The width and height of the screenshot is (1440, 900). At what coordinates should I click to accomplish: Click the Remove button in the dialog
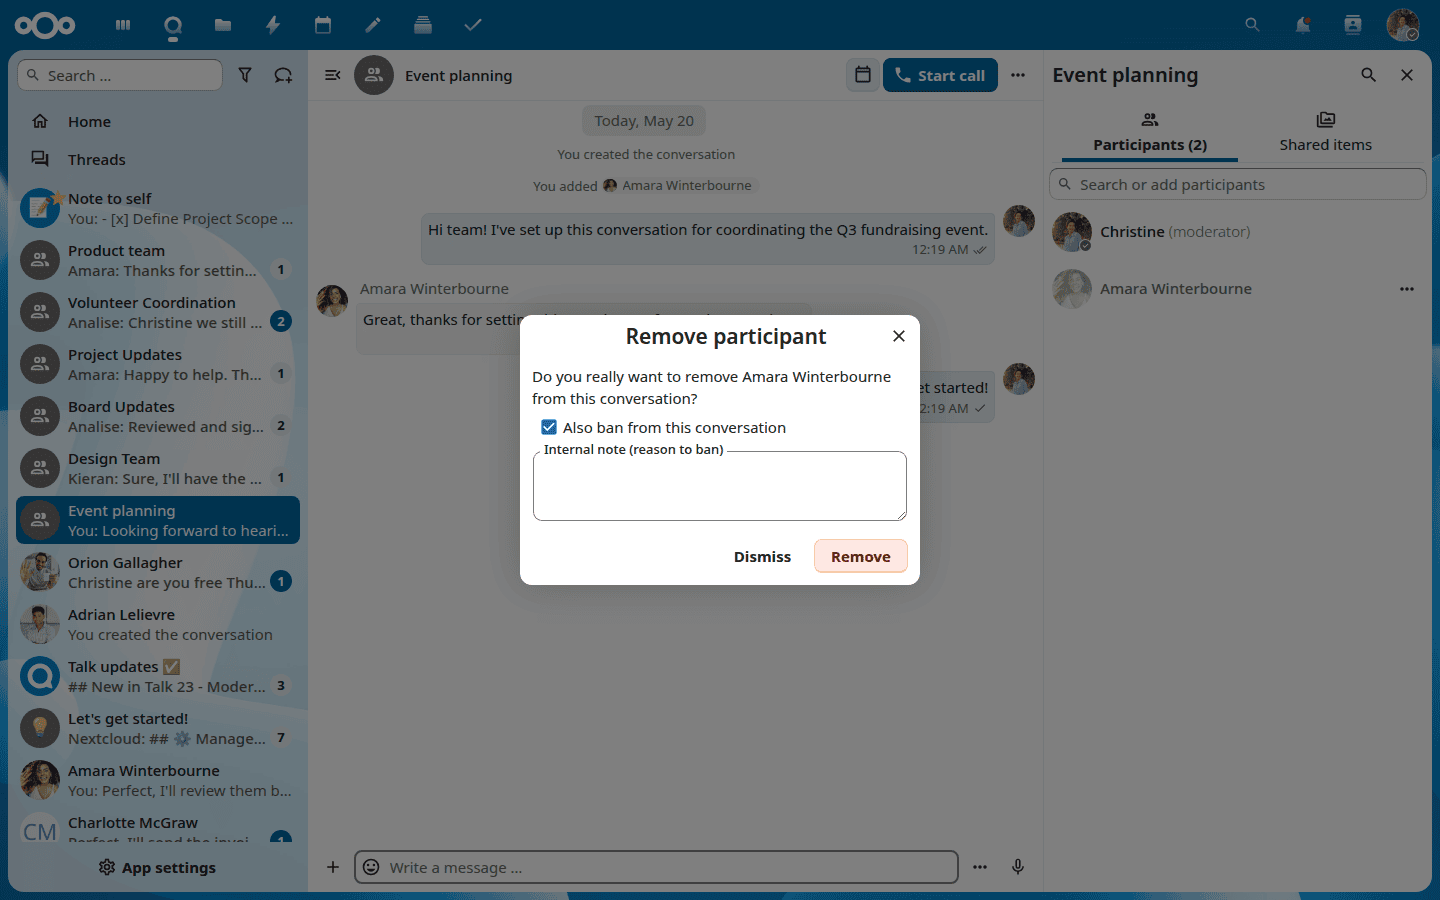pyautogui.click(x=861, y=557)
